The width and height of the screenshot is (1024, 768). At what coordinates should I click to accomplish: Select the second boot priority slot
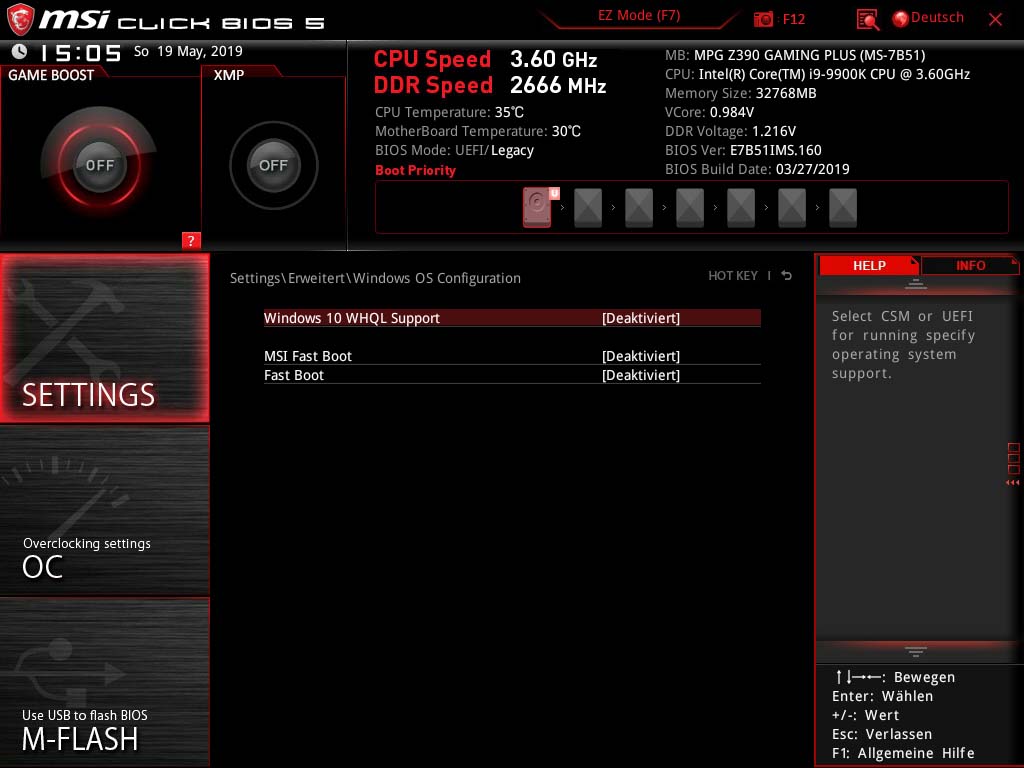pyautogui.click(x=588, y=208)
